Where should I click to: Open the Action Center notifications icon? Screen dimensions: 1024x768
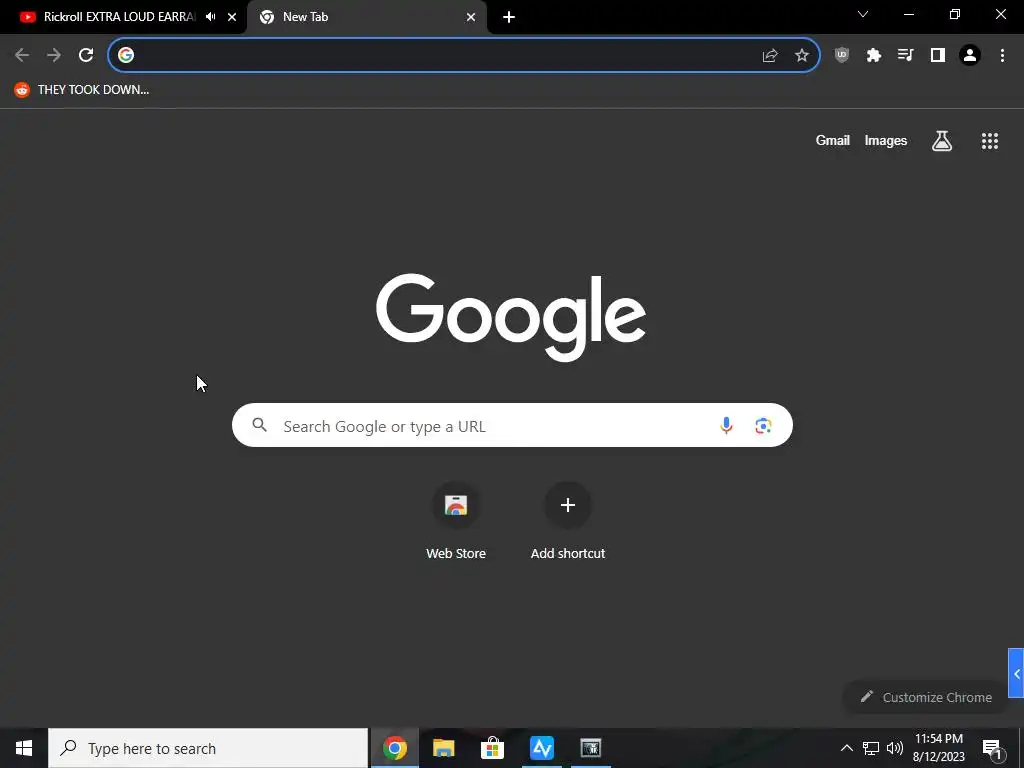[993, 748]
